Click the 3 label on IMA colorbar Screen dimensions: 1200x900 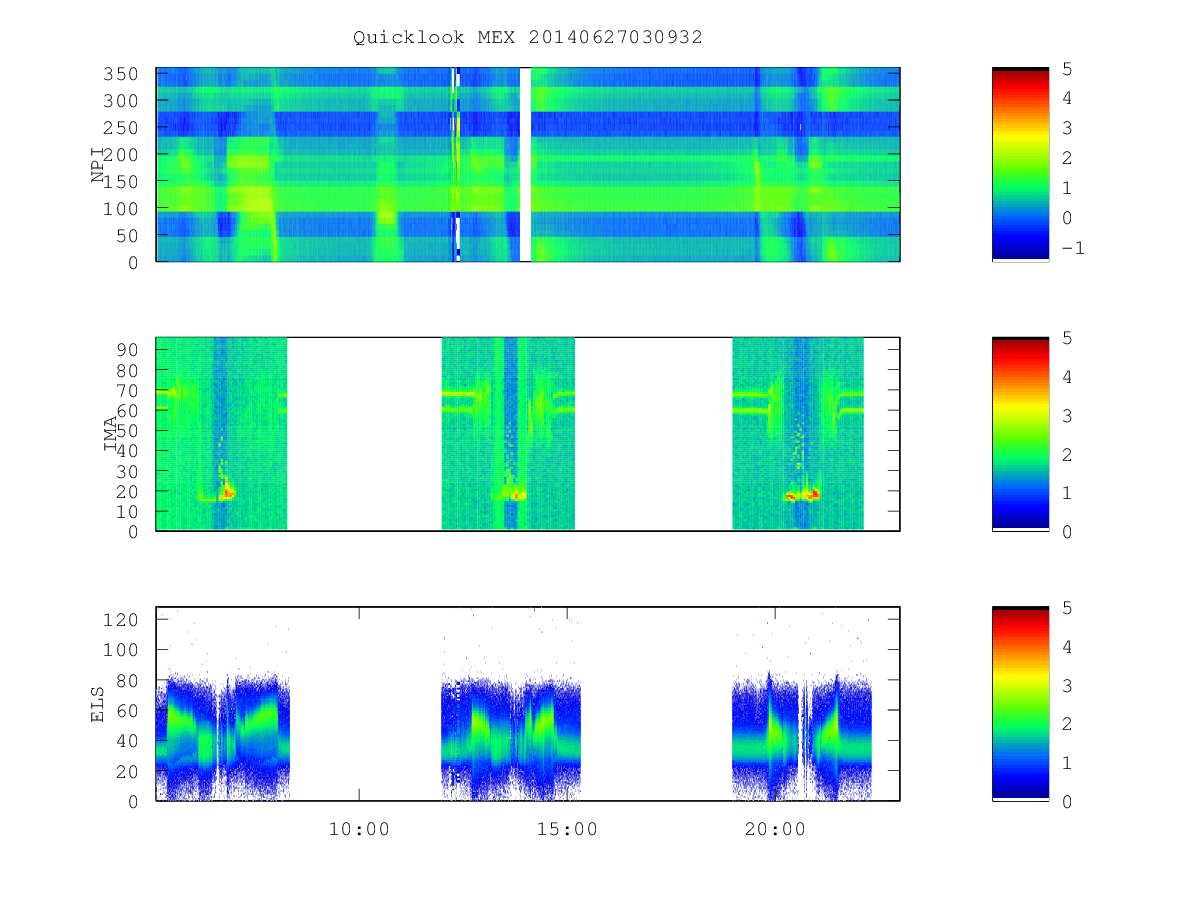1066,415
